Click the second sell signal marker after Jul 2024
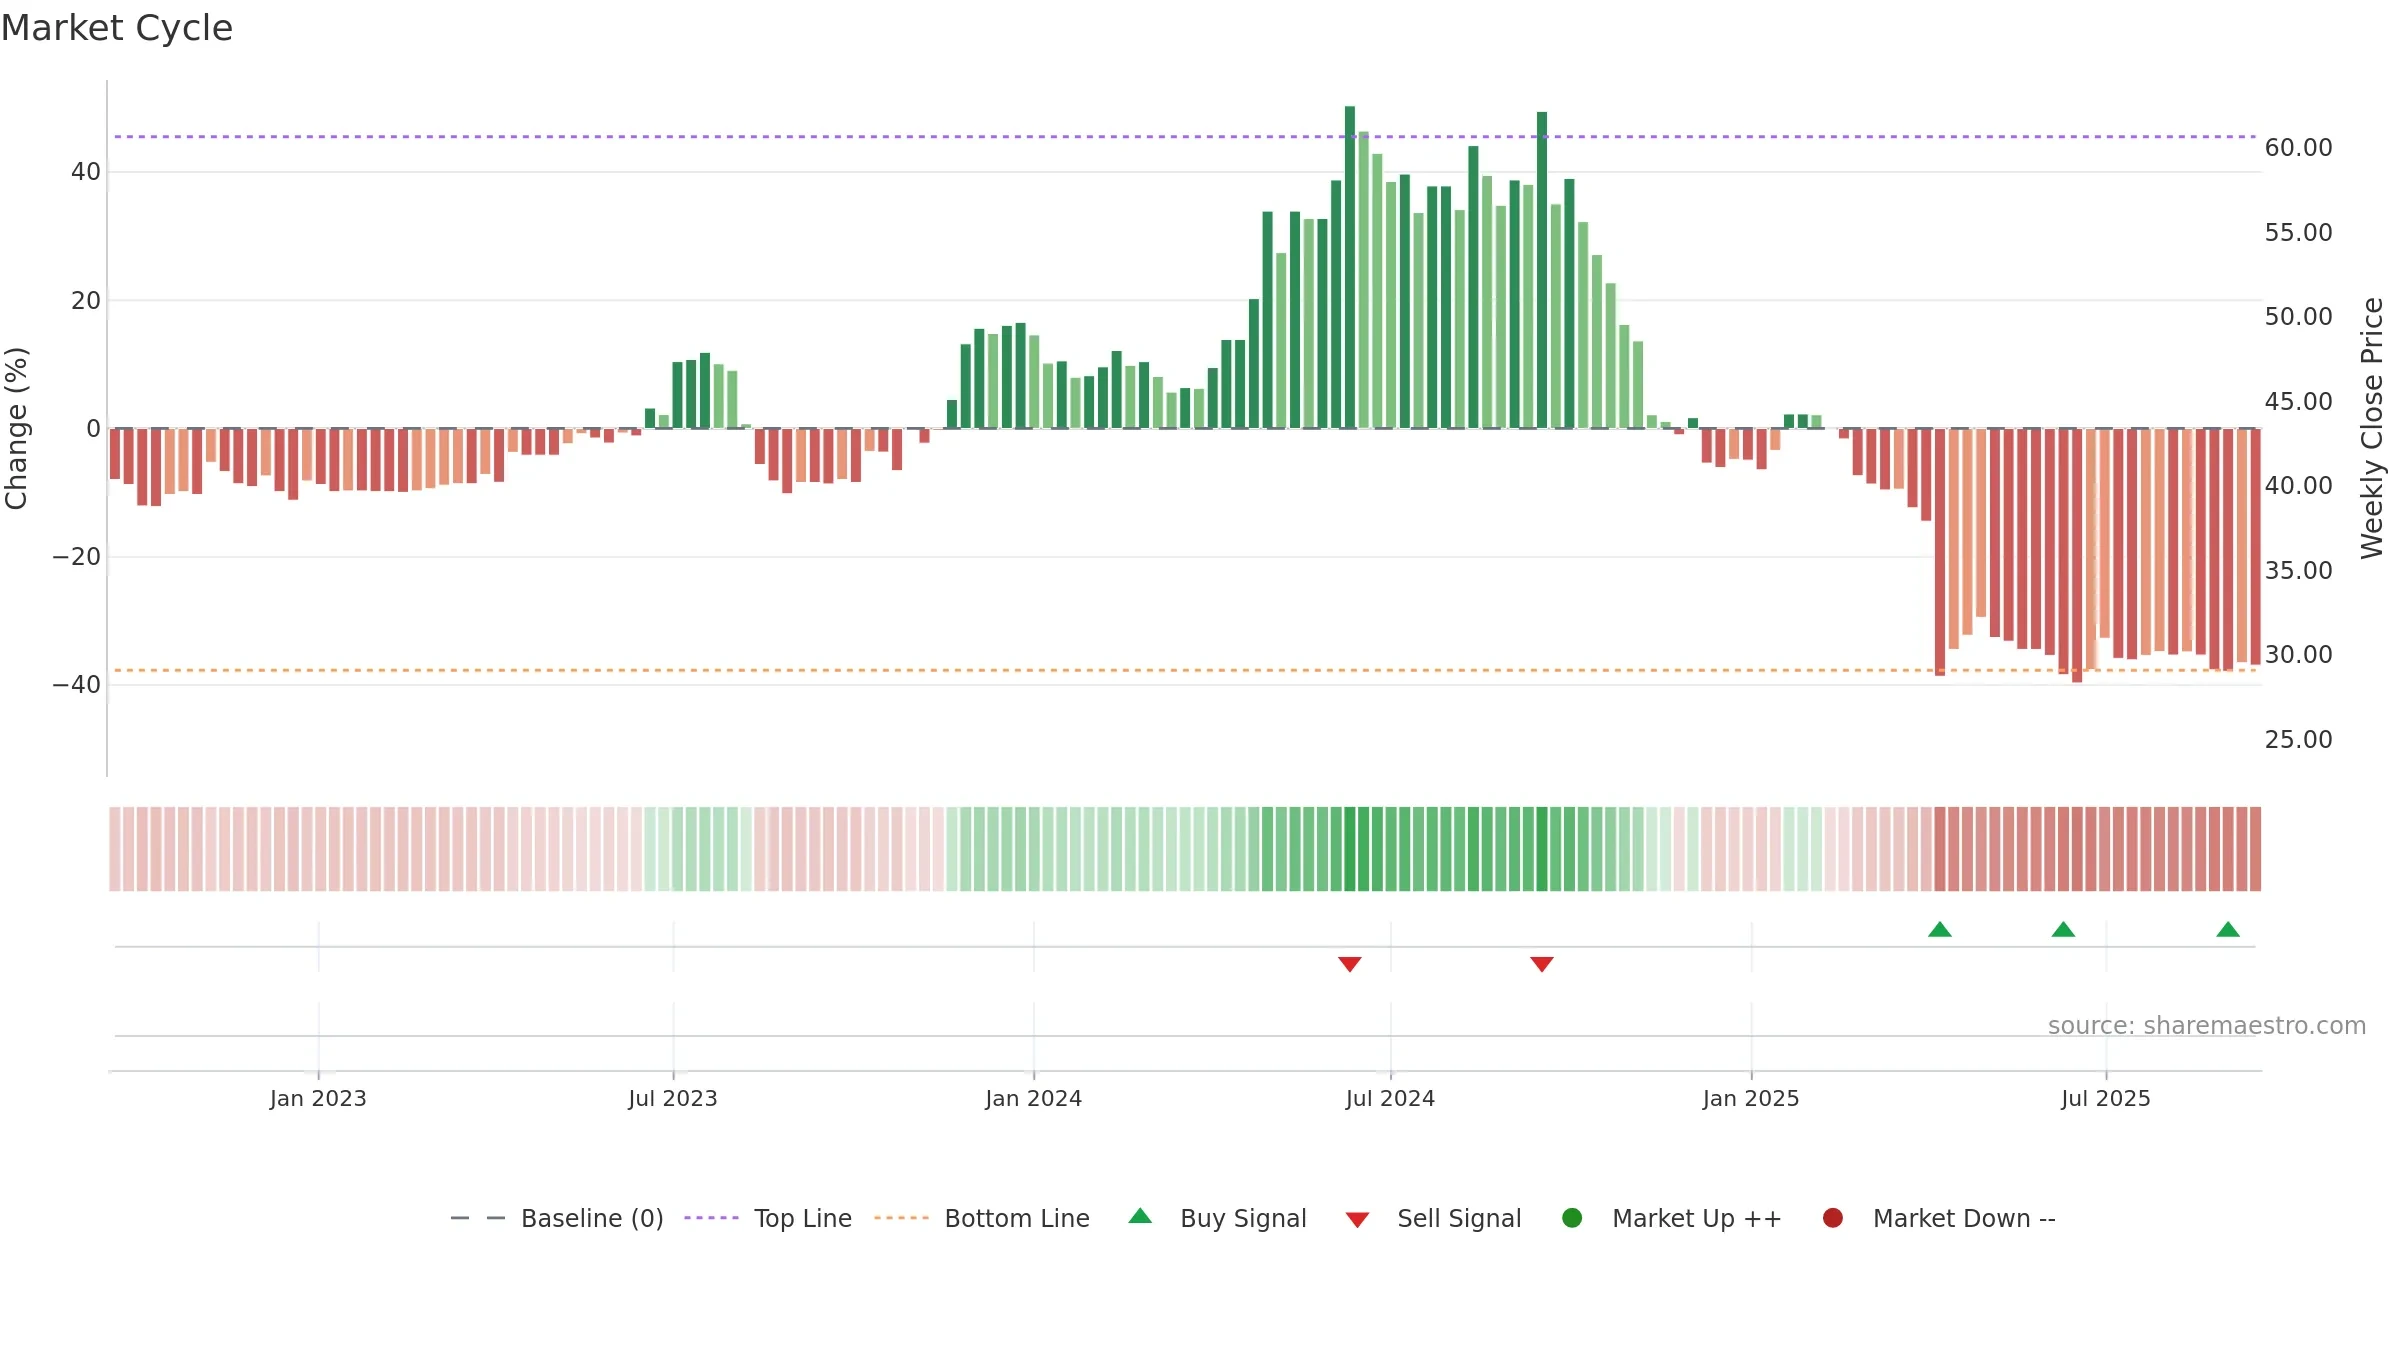 pos(1542,964)
